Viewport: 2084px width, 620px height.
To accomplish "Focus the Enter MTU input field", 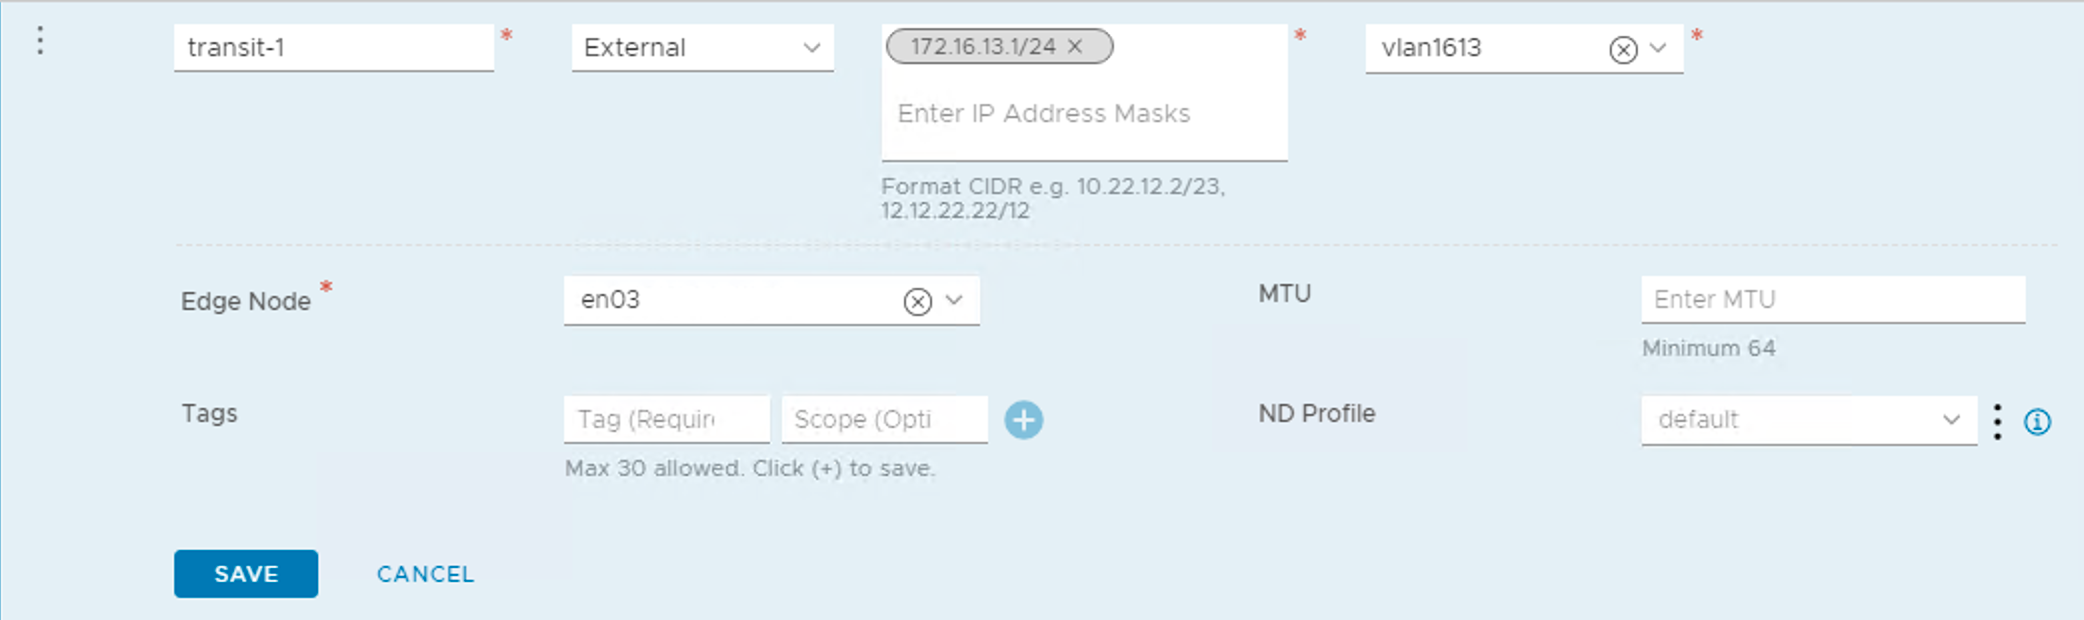I will [x=1832, y=300].
